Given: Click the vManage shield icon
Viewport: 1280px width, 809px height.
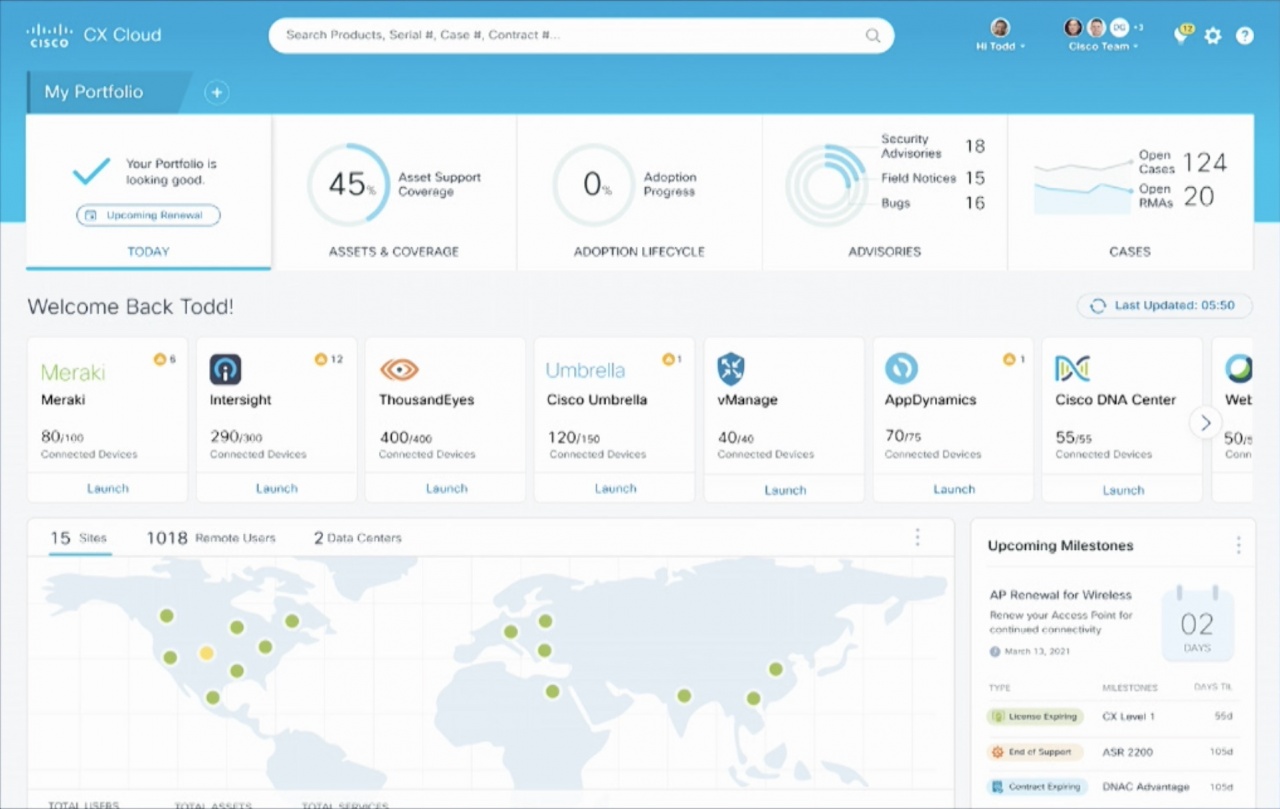Looking at the screenshot, I should coord(731,369).
